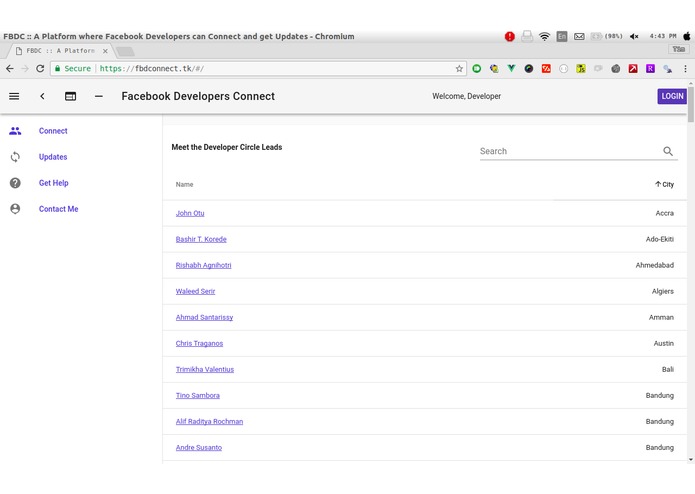Click the Connect people icon
Screen dimensions: 695x494
15,131
